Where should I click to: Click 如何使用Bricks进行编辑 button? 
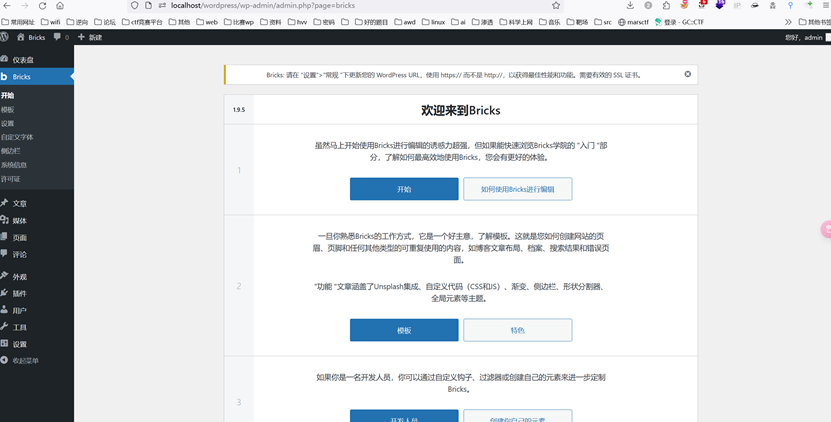[x=518, y=189]
